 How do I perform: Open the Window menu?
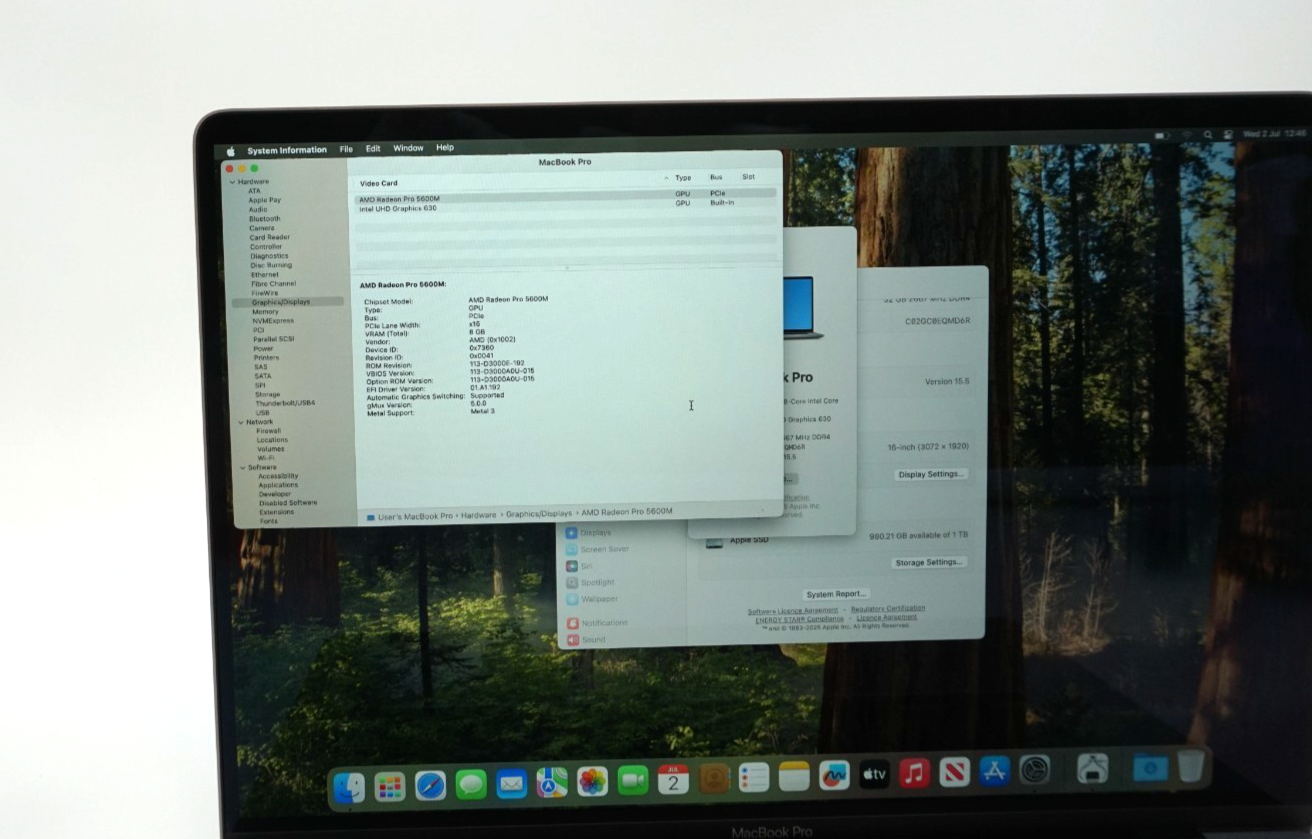point(408,148)
